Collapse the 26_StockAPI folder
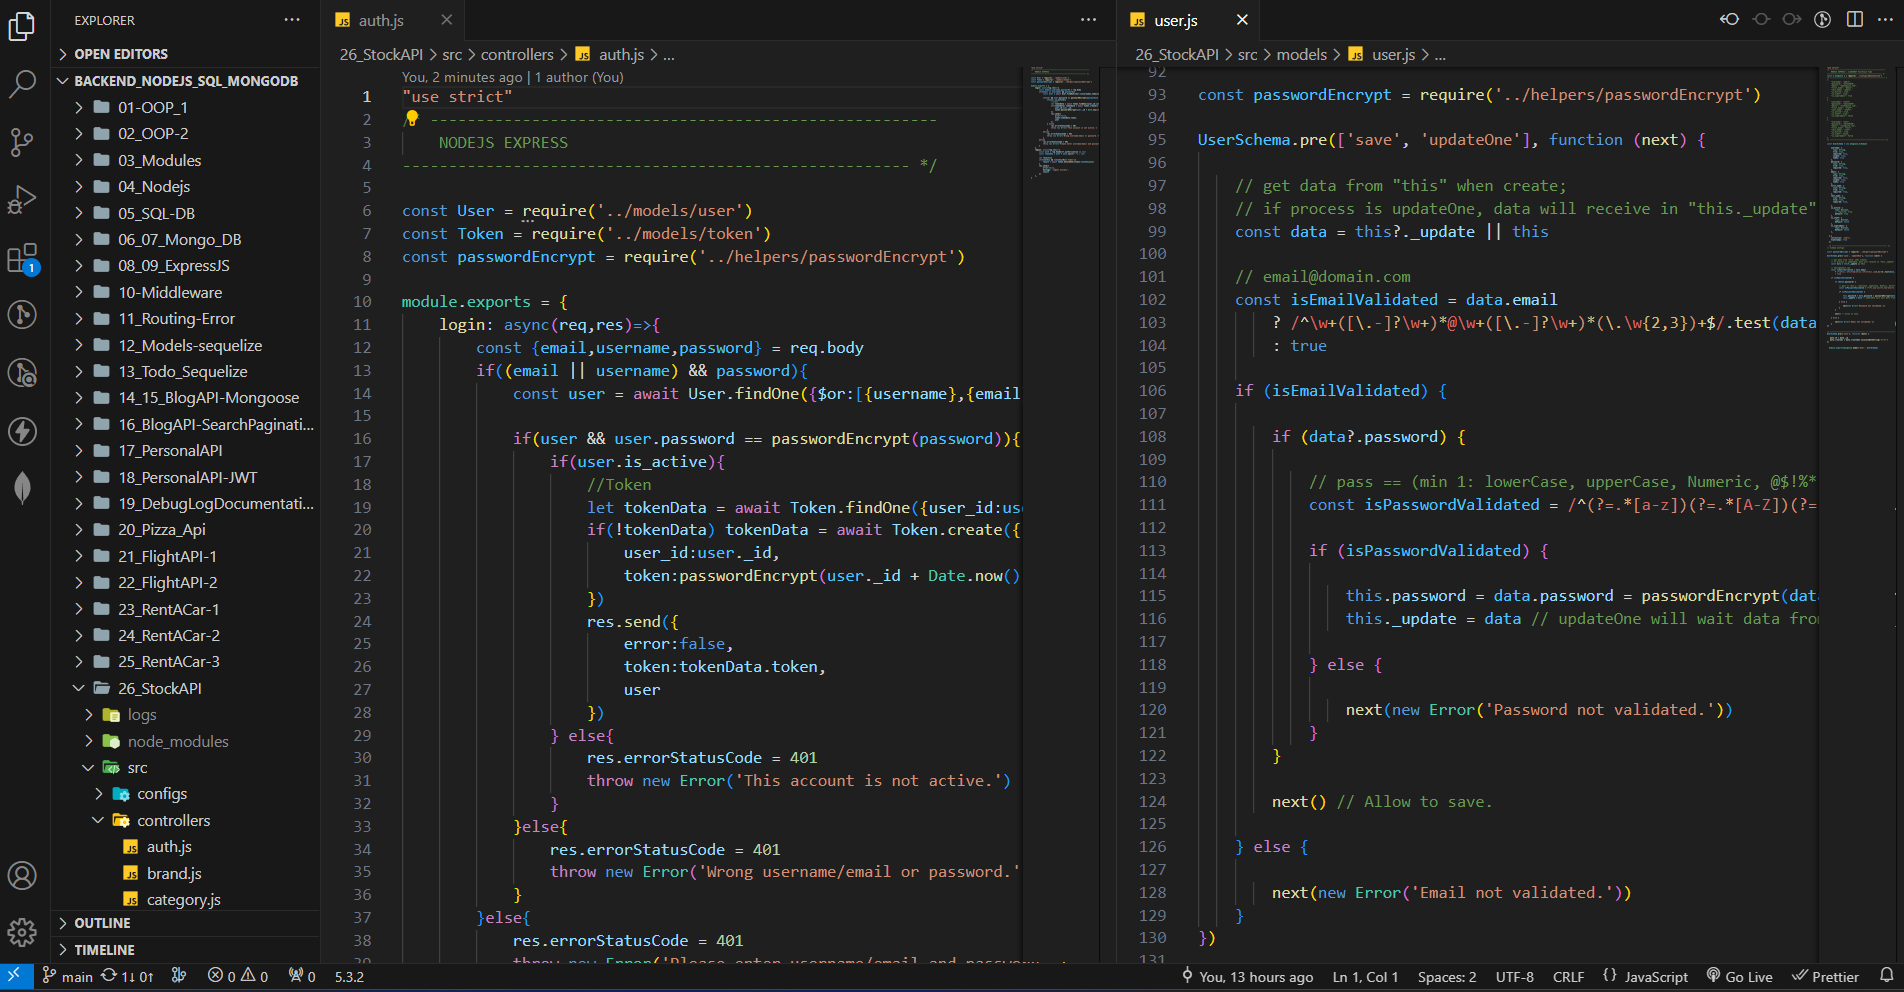Image resolution: width=1904 pixels, height=992 pixels. pos(159,688)
